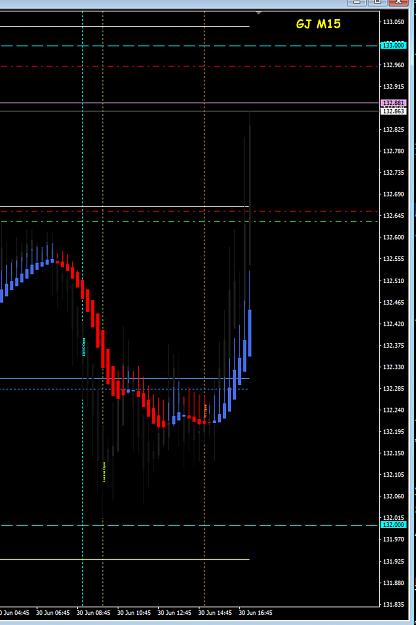Click the 131.880 price scale value
416x625 pixels.
393,583
